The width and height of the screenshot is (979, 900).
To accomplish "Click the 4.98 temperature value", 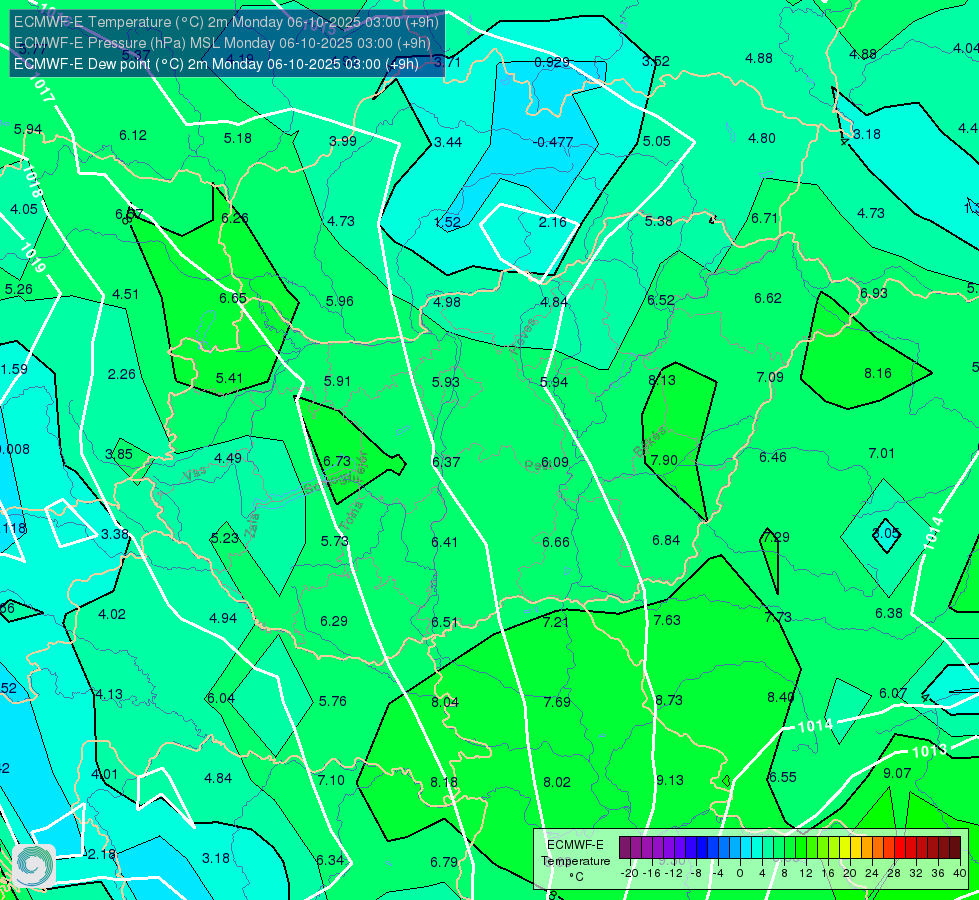I will click(x=447, y=302).
